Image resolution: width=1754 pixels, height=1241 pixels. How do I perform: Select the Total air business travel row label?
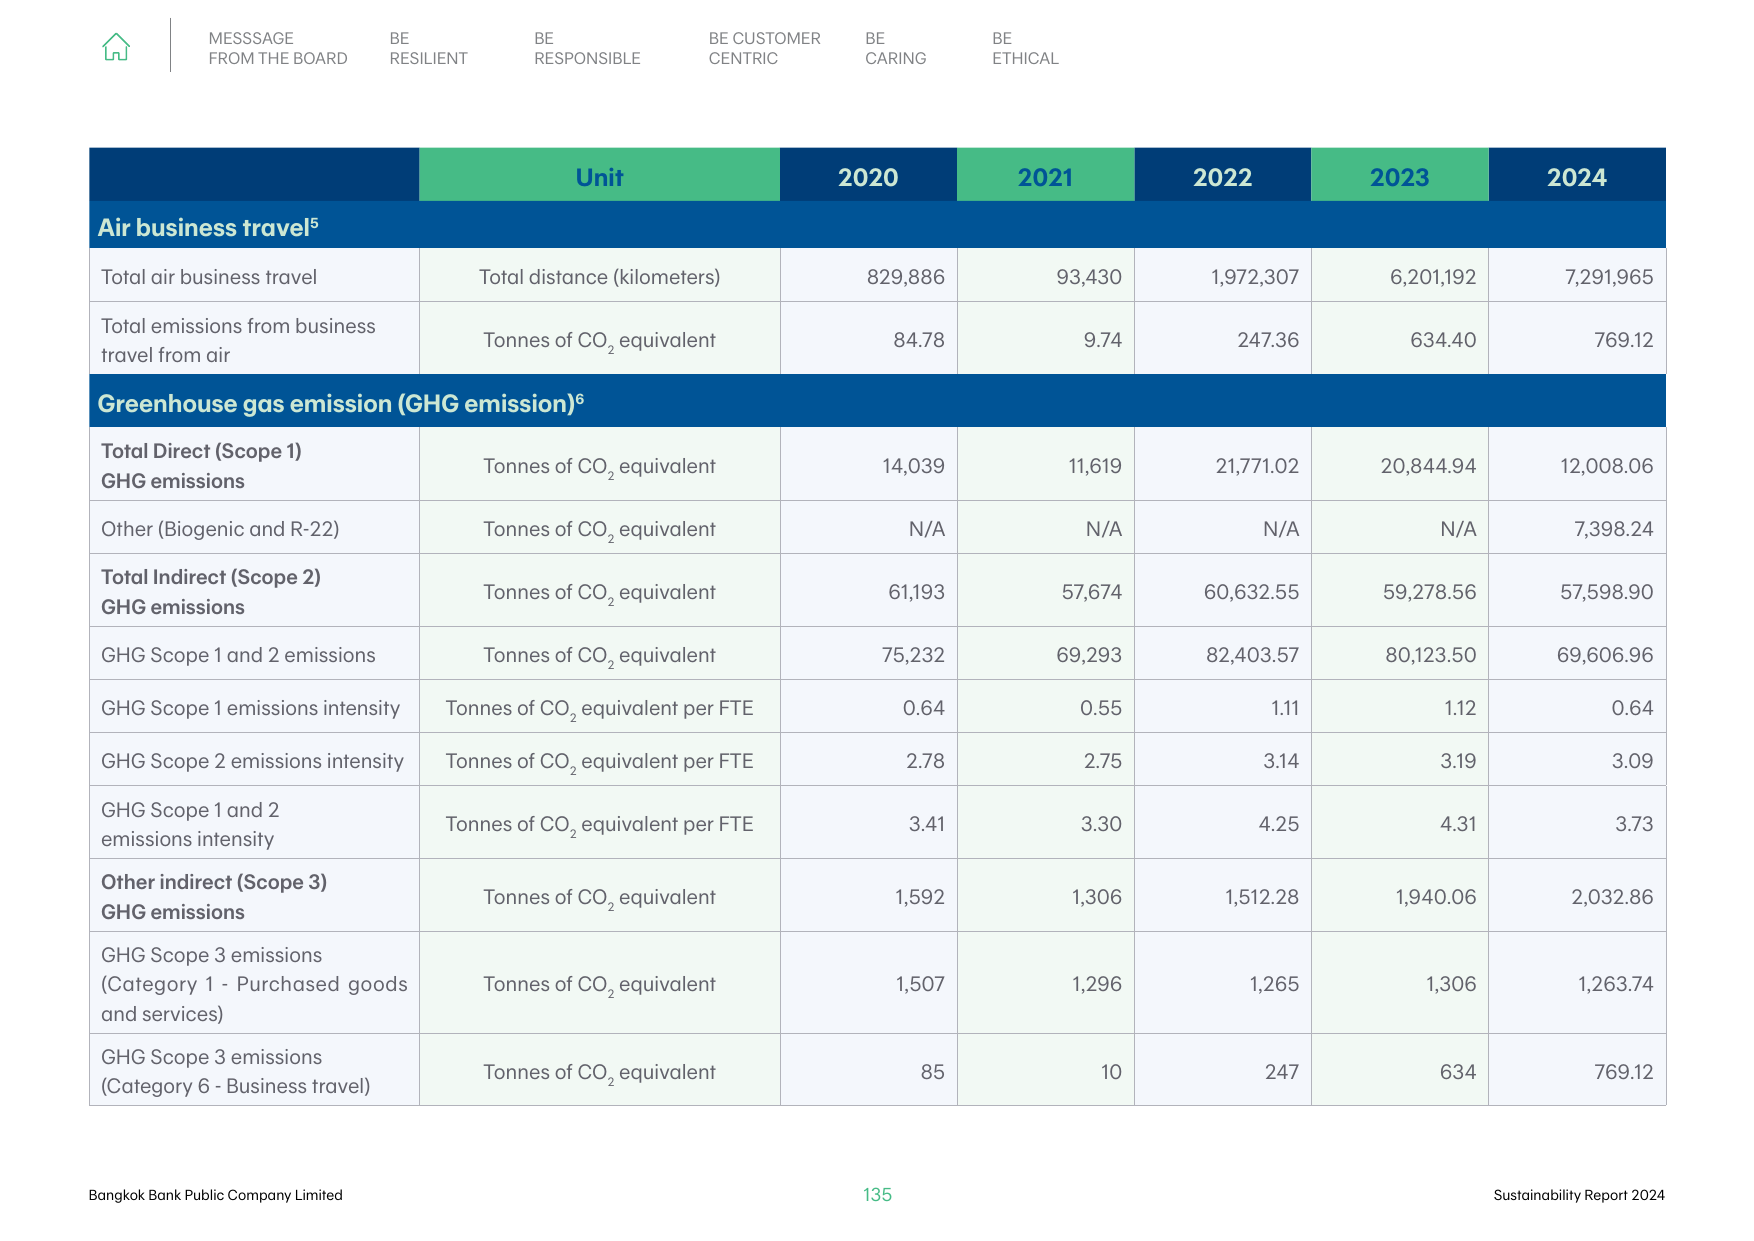(209, 277)
